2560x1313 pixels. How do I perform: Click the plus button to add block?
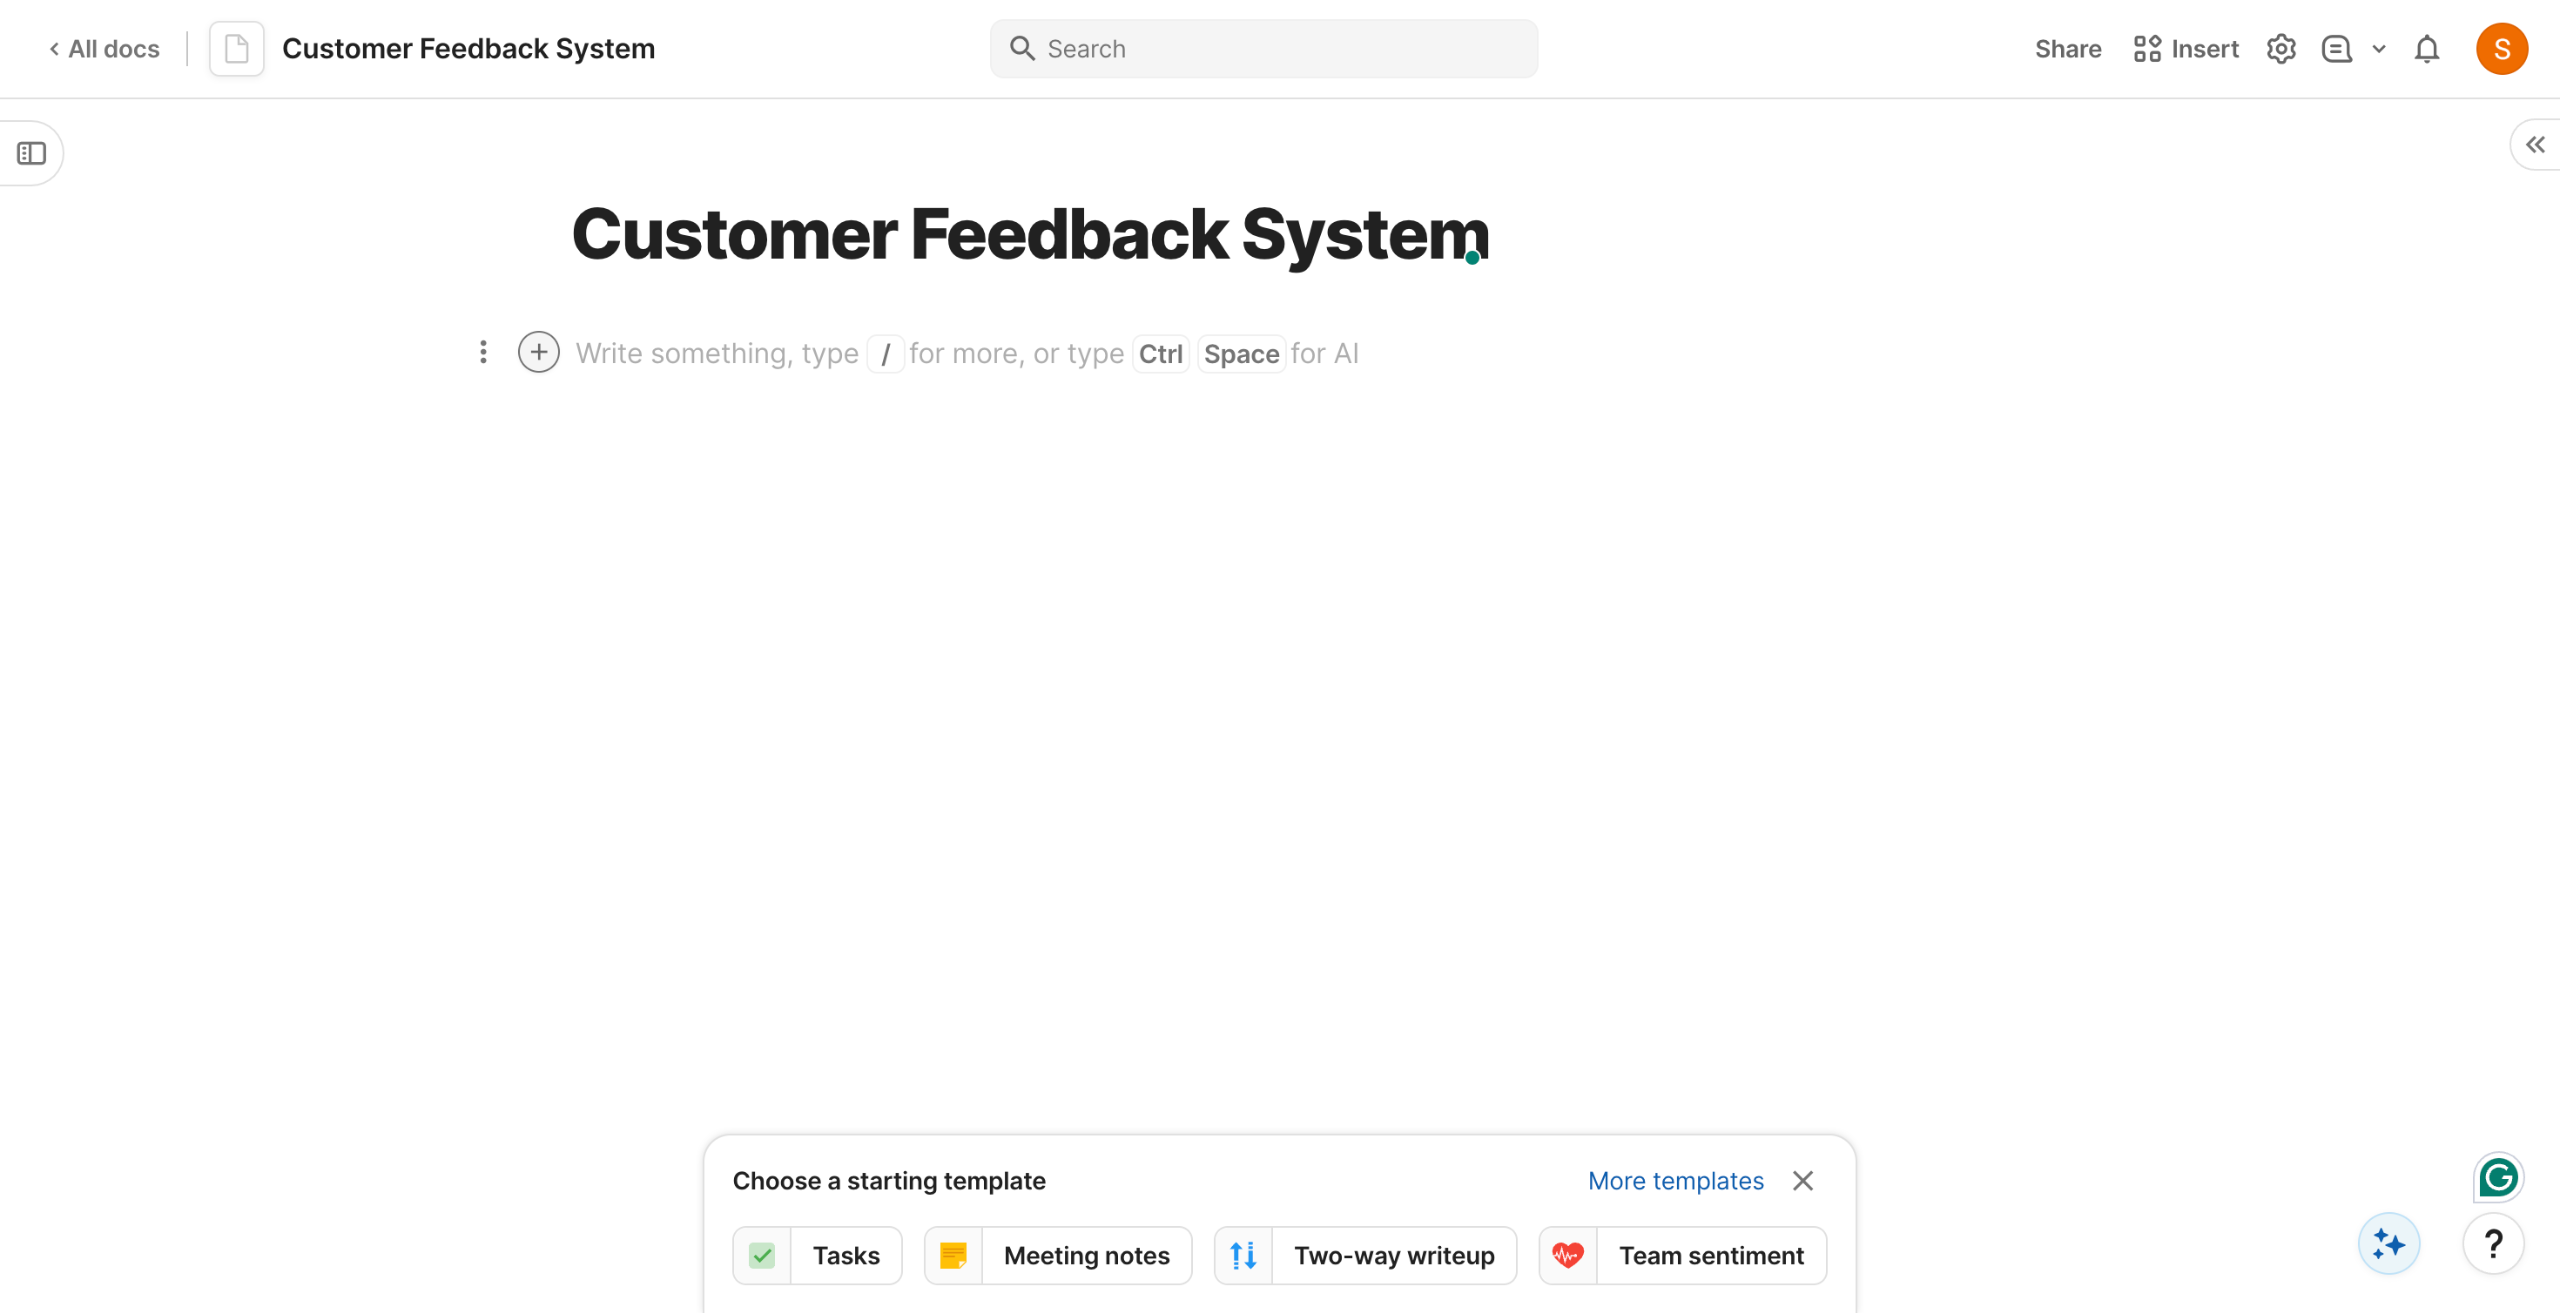point(538,352)
